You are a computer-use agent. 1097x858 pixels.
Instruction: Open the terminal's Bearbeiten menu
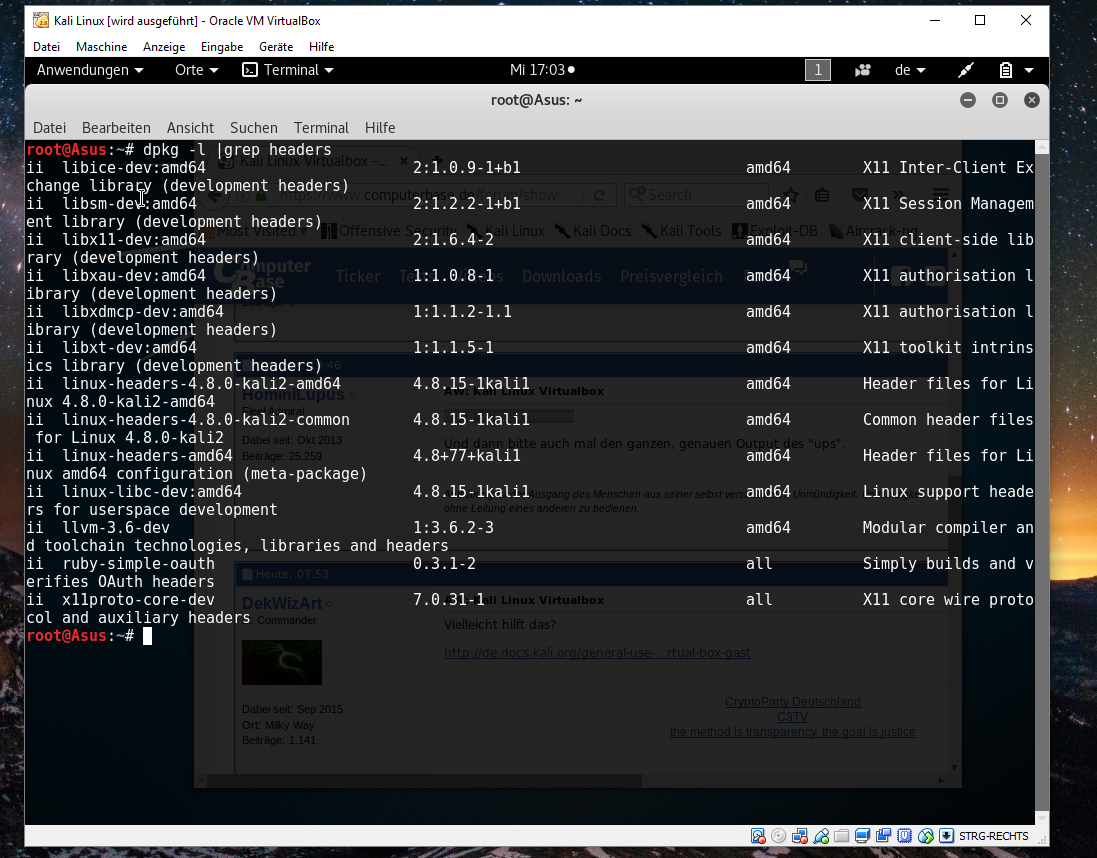click(x=116, y=128)
